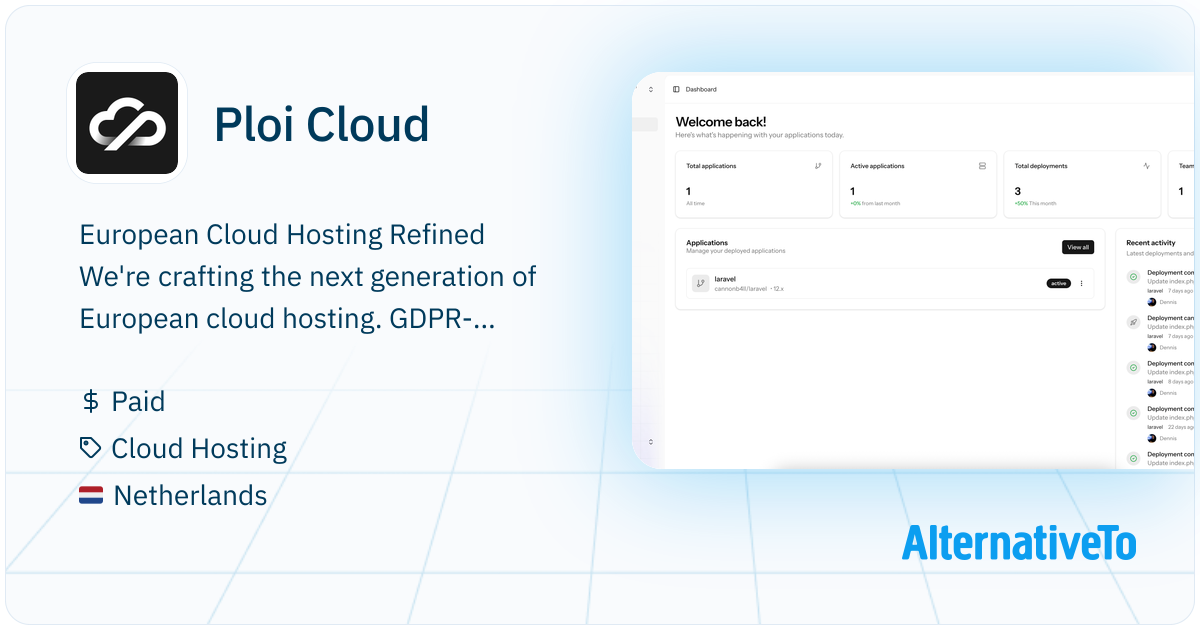Click the tag icon next to Cloud Hosting

(91, 448)
